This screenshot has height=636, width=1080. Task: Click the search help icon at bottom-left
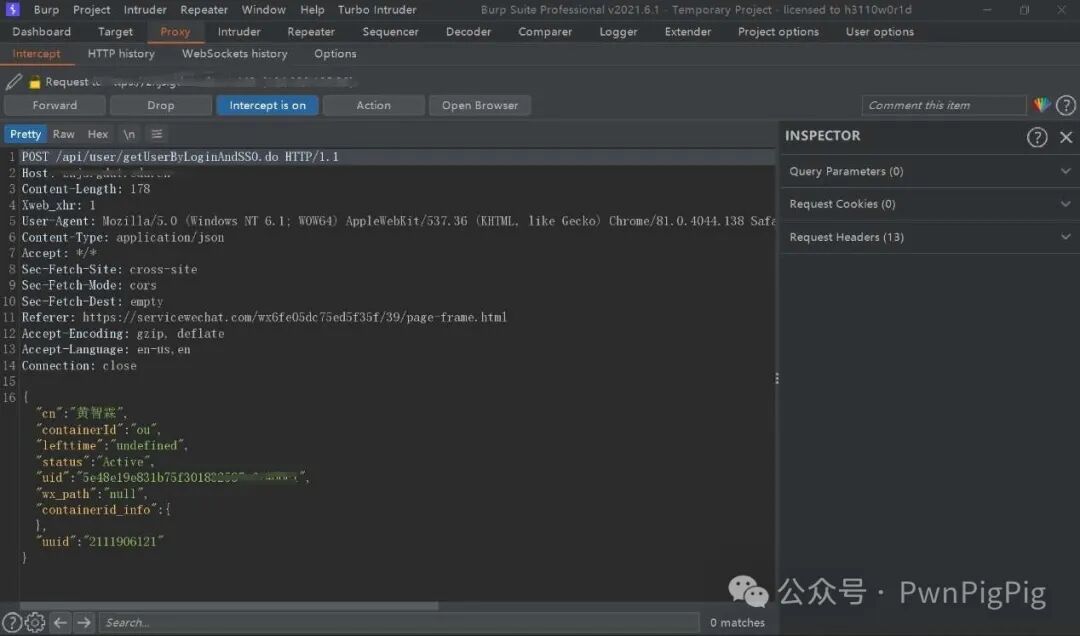(x=12, y=622)
